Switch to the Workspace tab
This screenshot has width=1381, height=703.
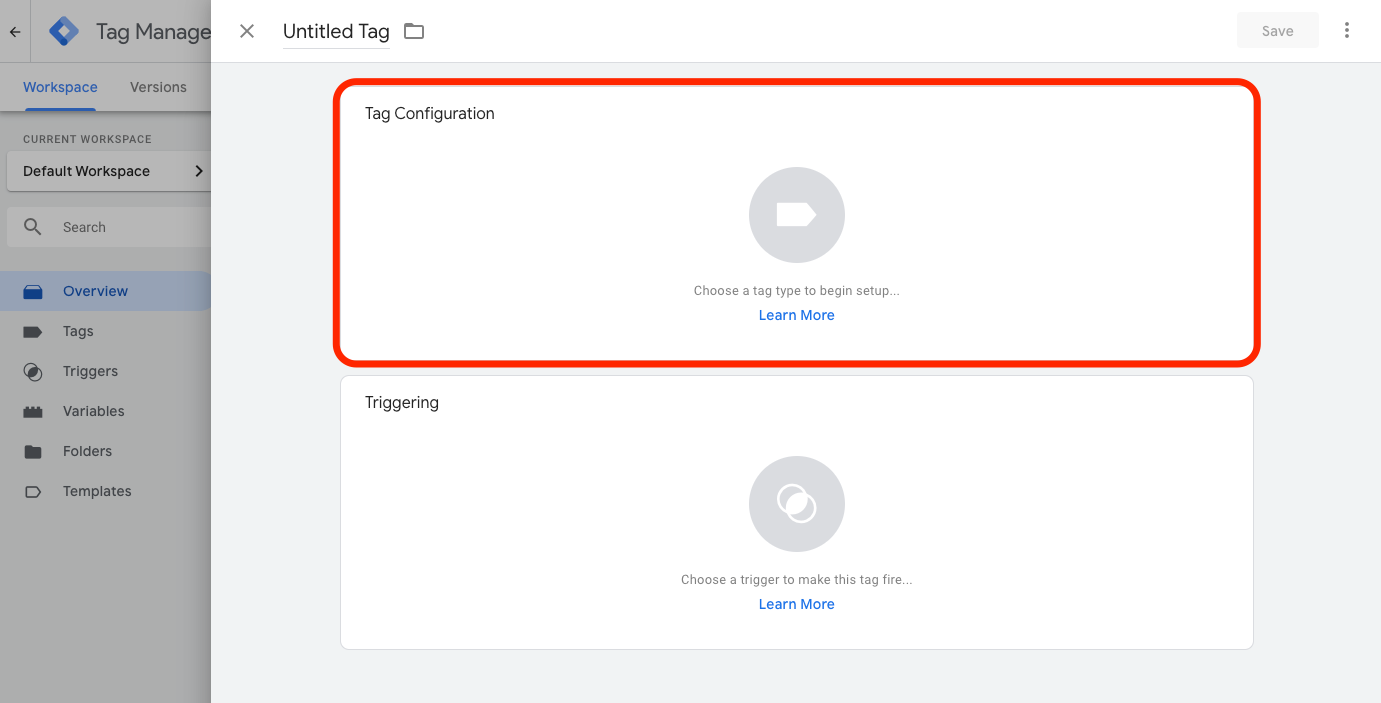point(60,87)
